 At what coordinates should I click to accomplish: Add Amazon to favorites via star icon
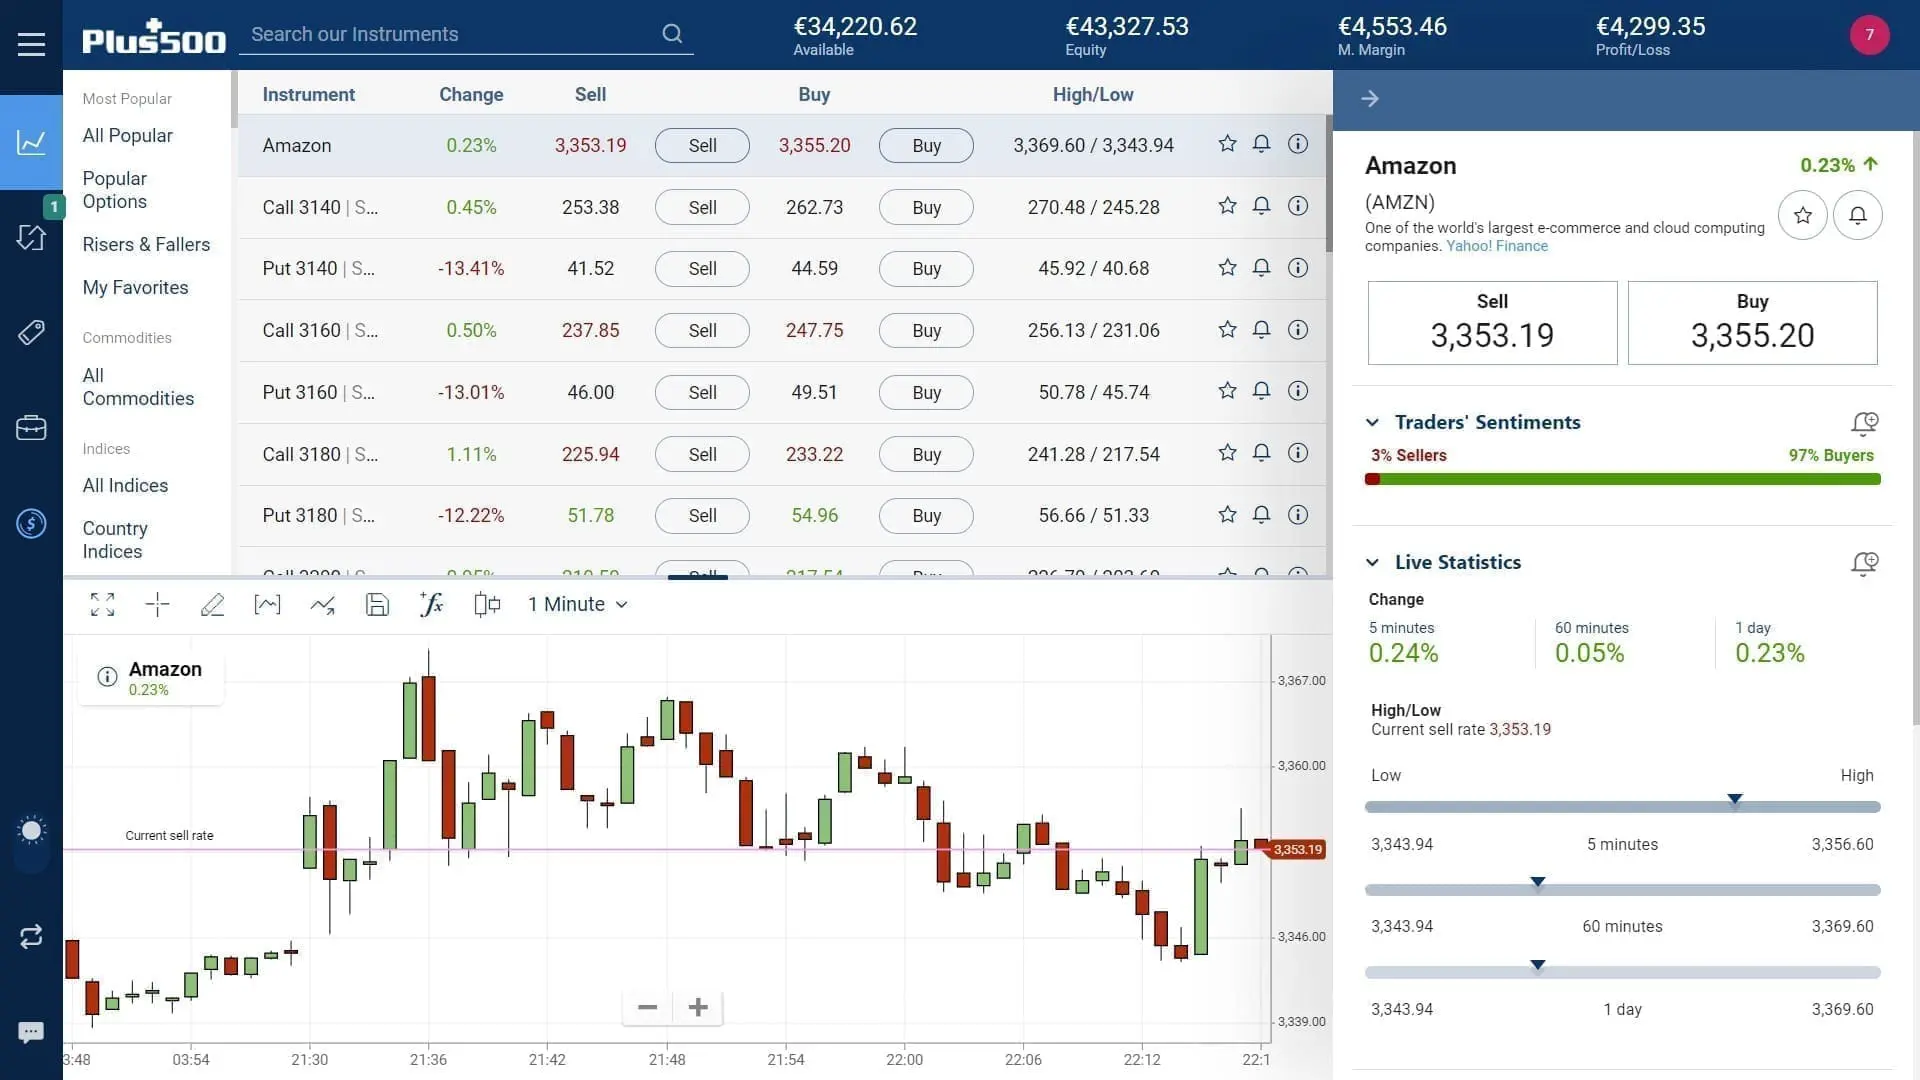pyautogui.click(x=1227, y=144)
